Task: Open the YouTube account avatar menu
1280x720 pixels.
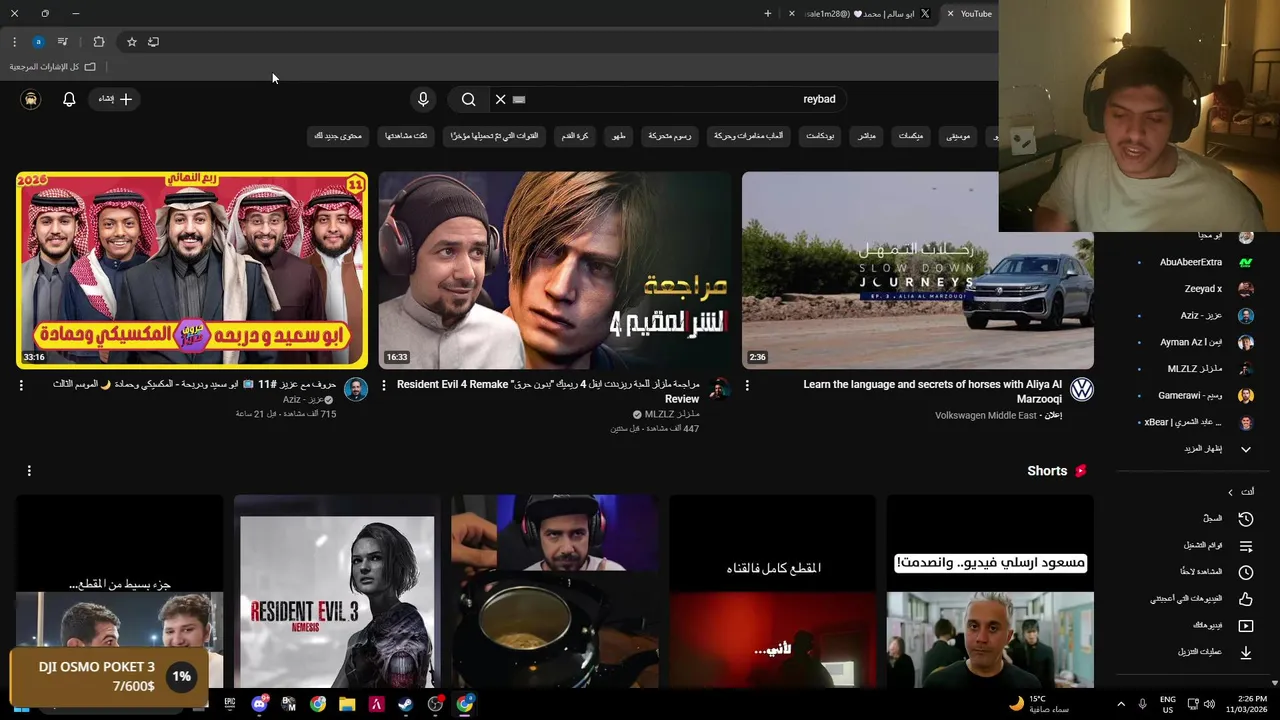Action: click(31, 99)
